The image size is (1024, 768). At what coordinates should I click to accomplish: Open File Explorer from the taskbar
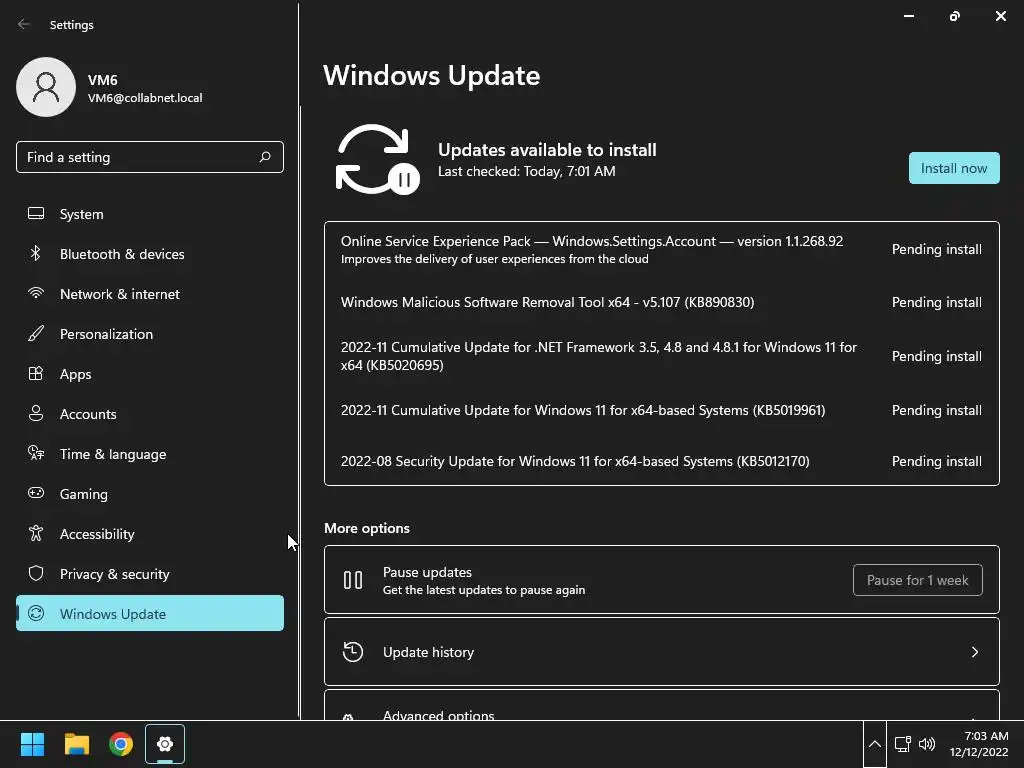77,744
